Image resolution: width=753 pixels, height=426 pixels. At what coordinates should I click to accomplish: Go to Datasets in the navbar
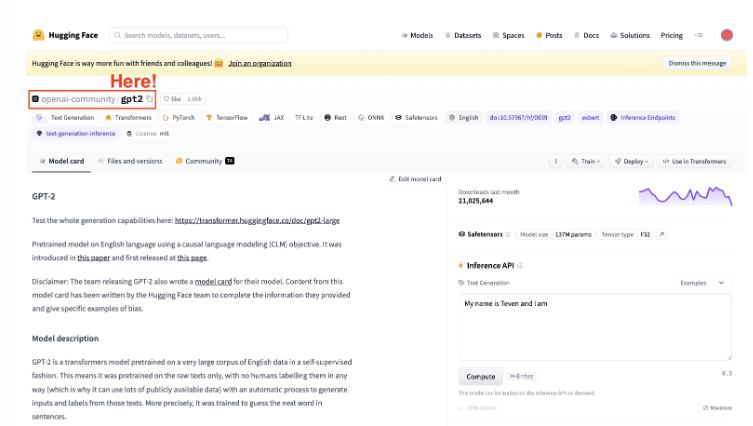pyautogui.click(x=463, y=35)
